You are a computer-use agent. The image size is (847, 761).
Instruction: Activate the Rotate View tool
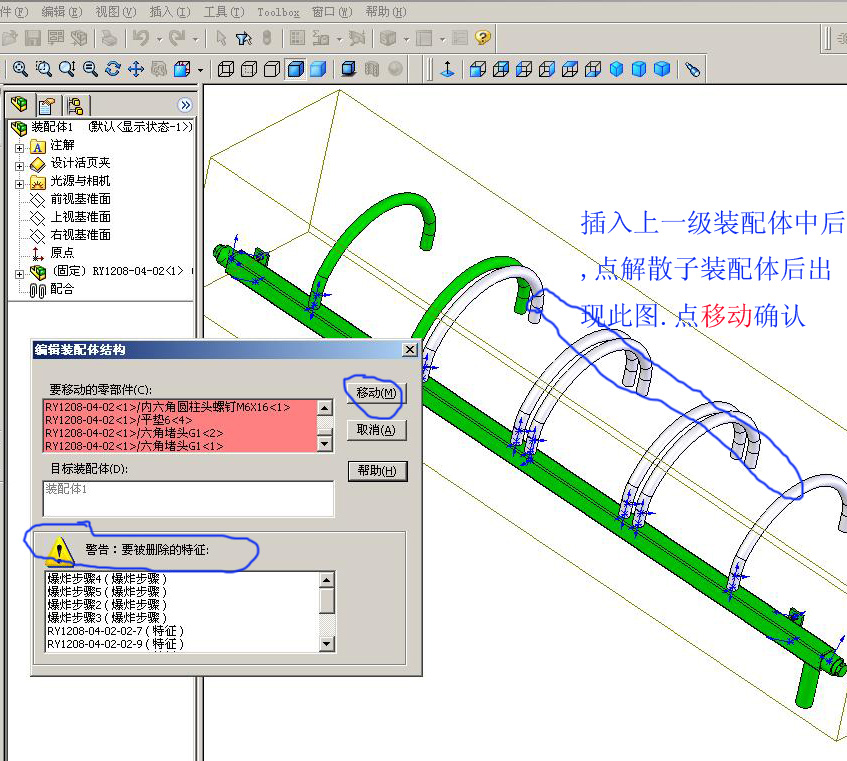(113, 69)
